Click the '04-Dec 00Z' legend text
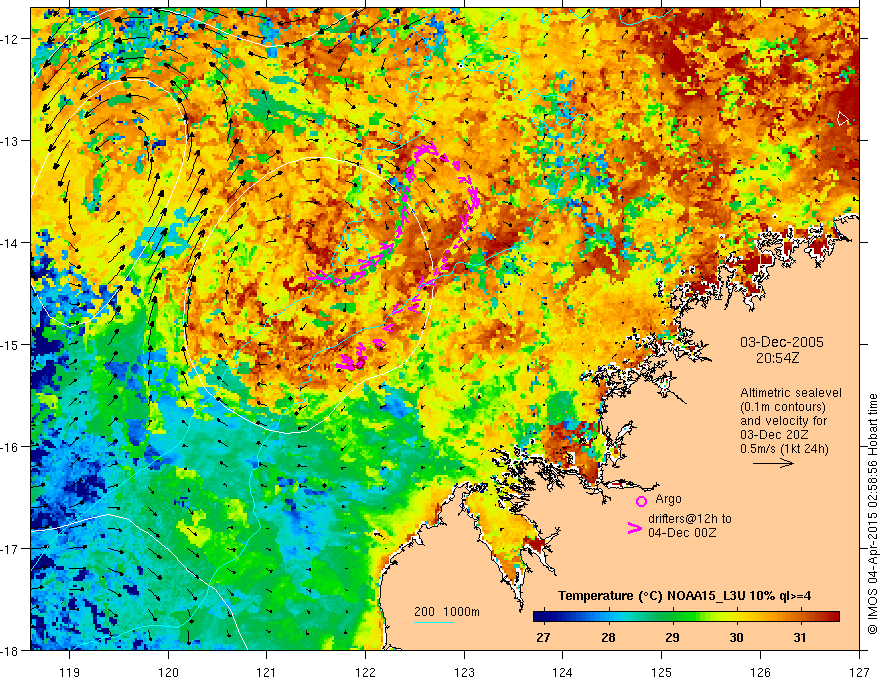The height and width of the screenshot is (680, 880). point(682,533)
